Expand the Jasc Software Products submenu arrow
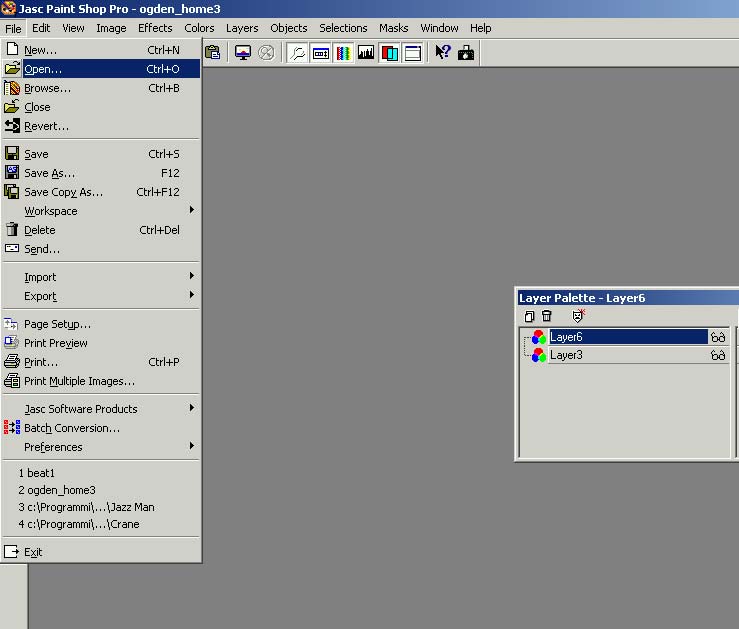Image resolution: width=739 pixels, height=629 pixels. tap(191, 408)
